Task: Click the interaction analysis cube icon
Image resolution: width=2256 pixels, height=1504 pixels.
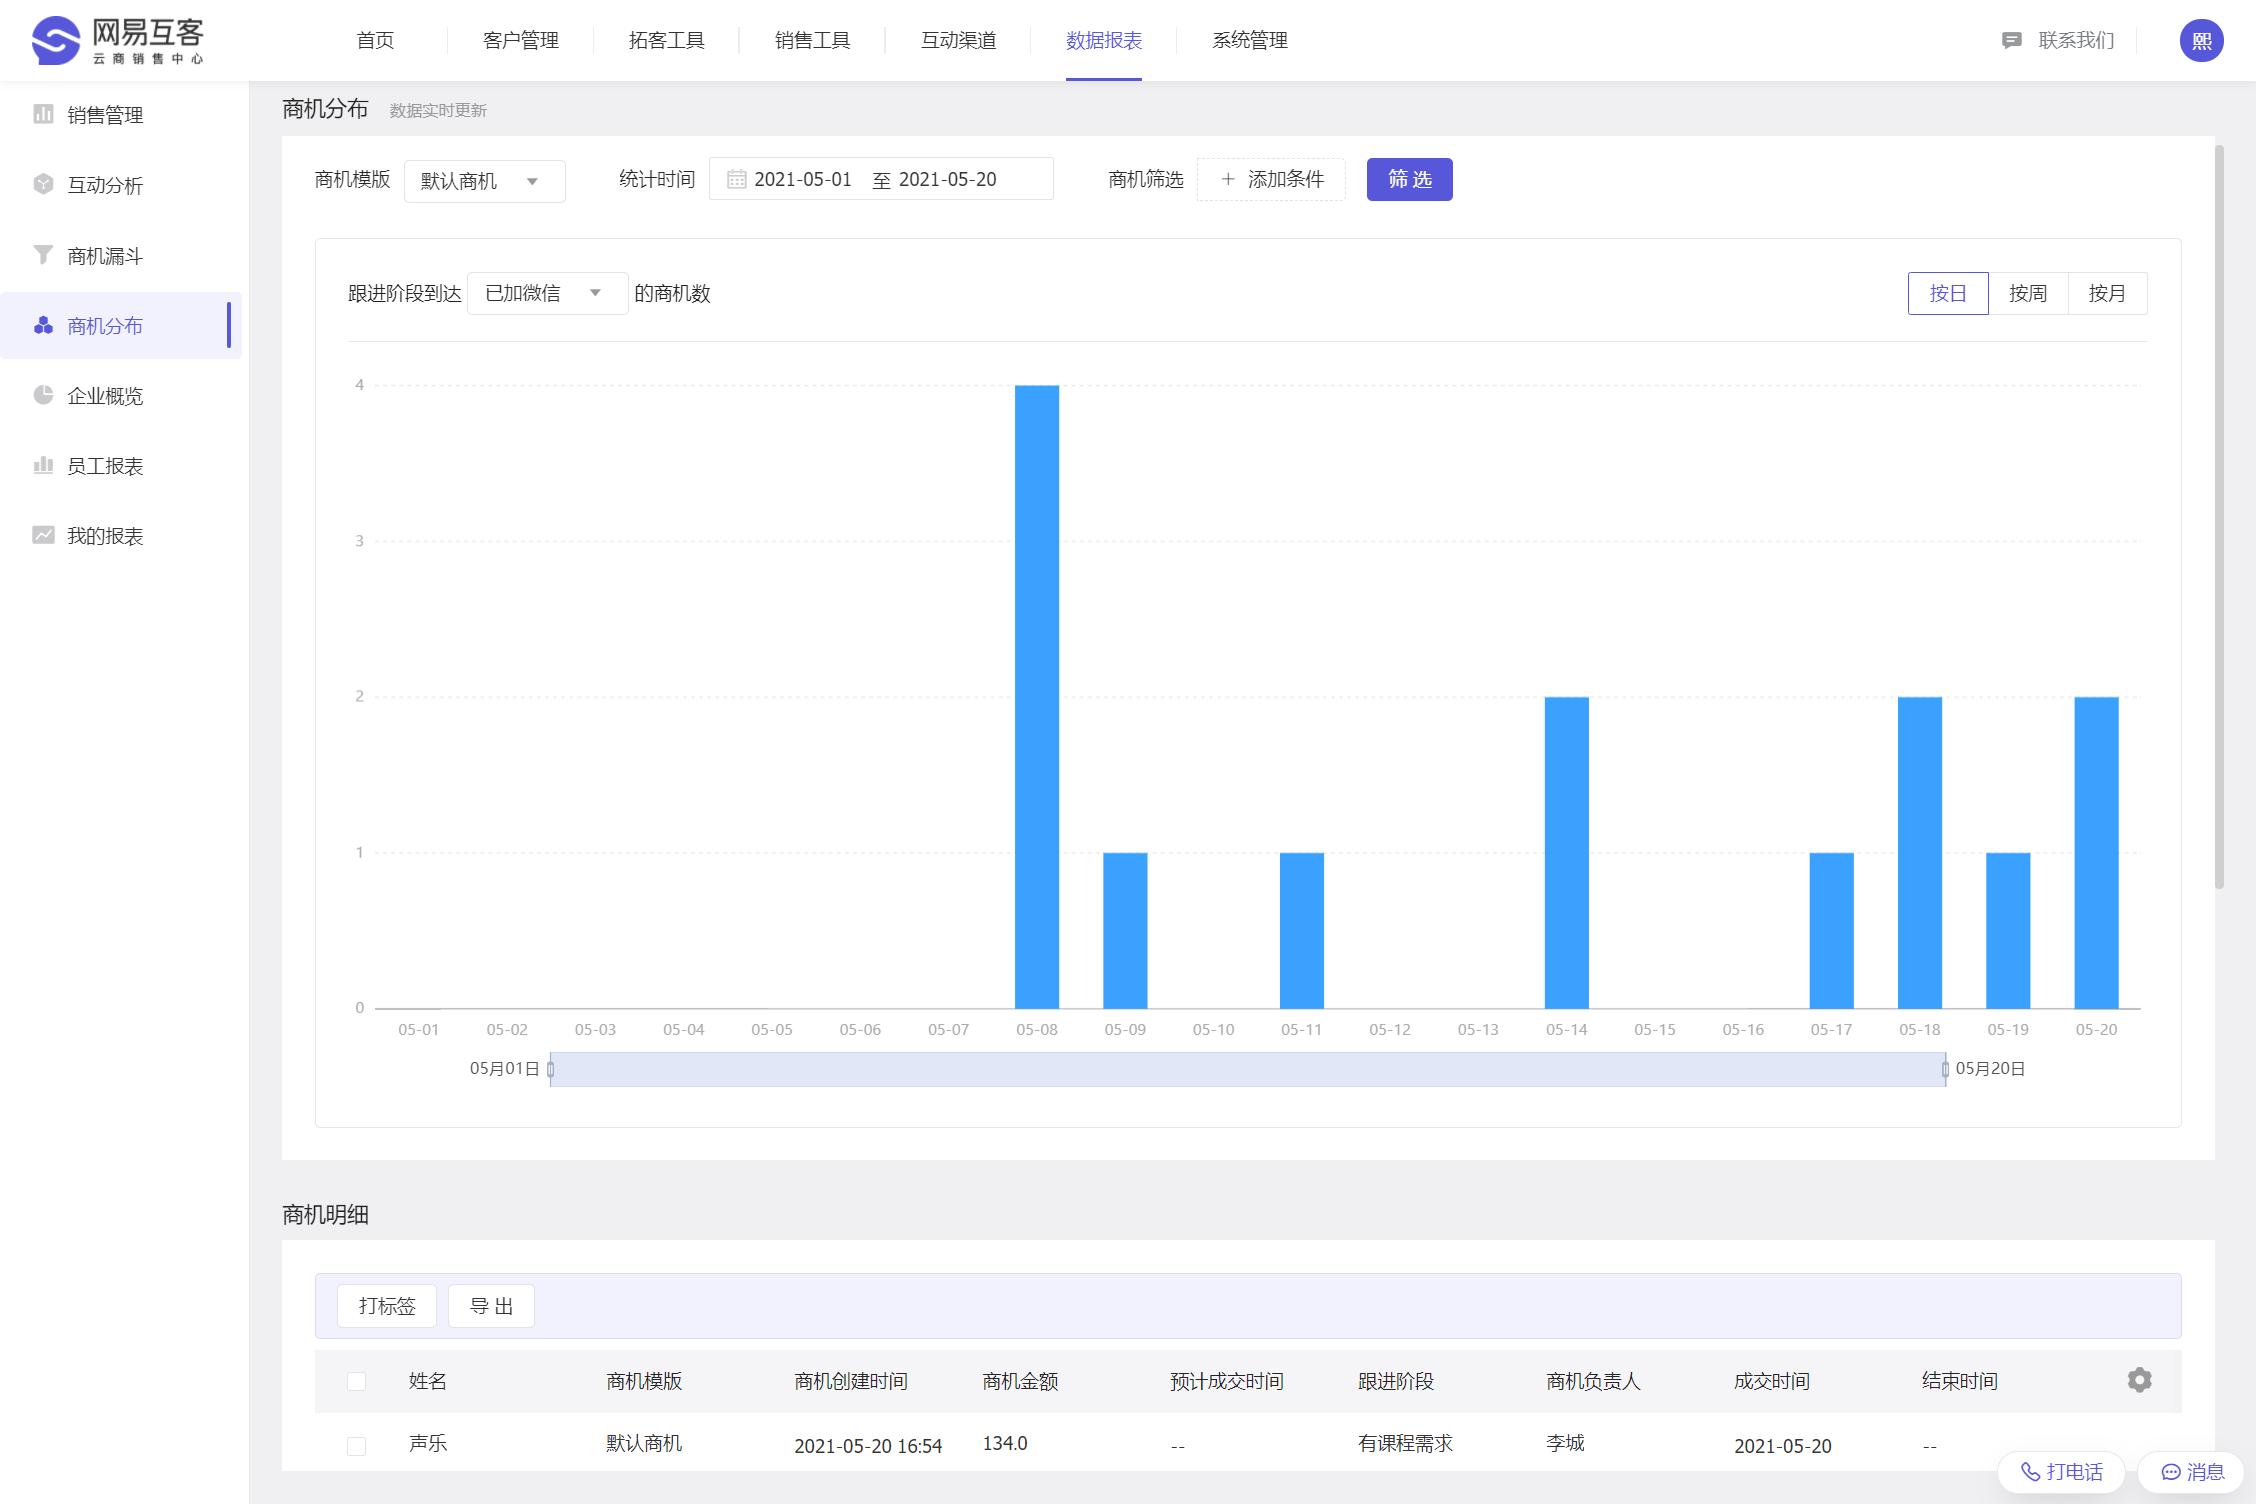Action: pyautogui.click(x=43, y=184)
